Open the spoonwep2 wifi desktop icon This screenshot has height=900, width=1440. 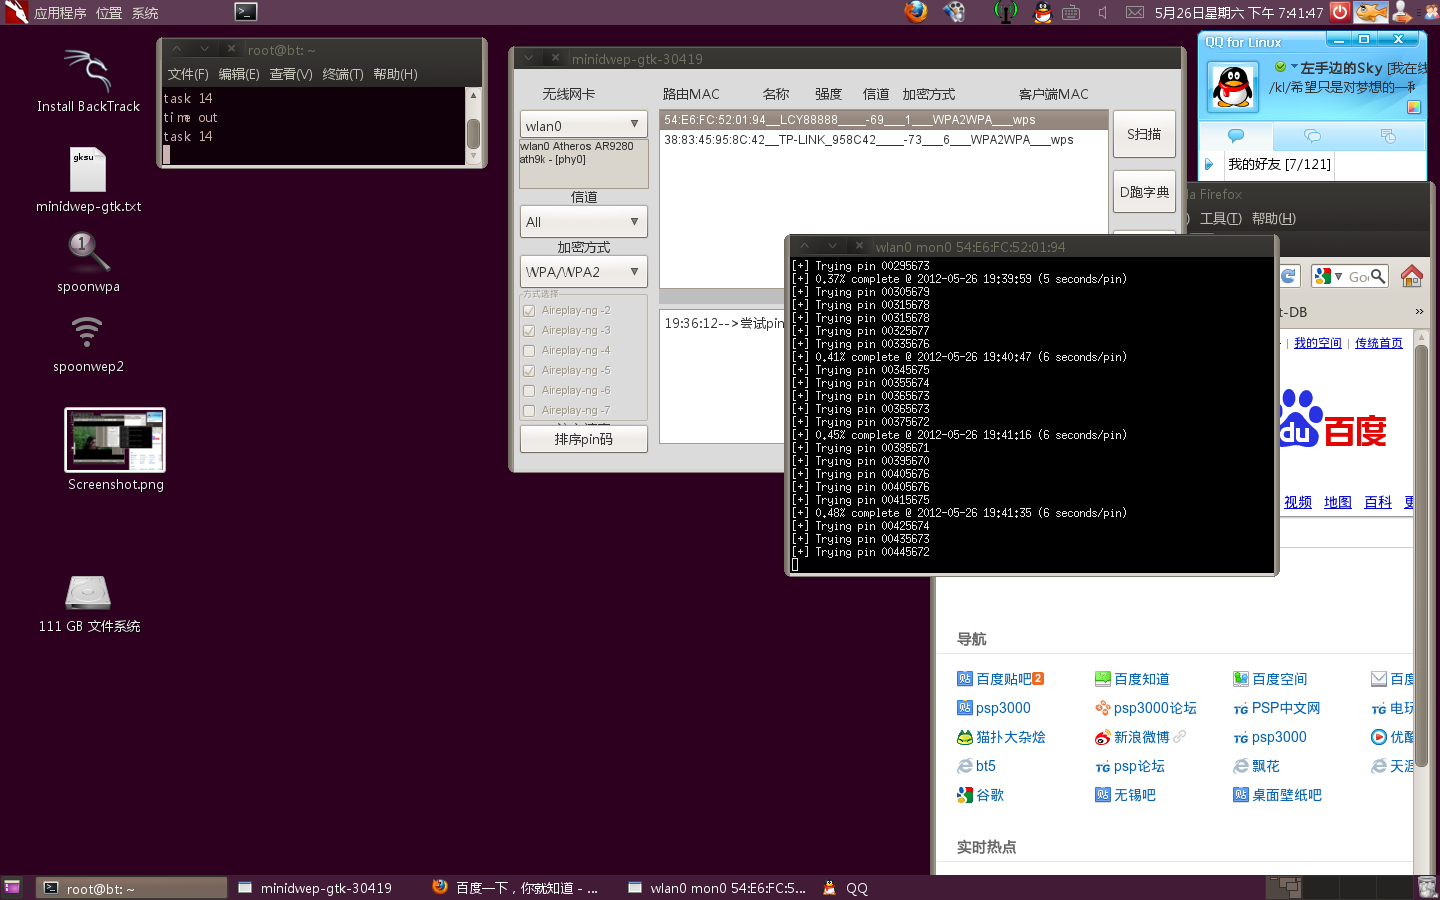coord(88,333)
